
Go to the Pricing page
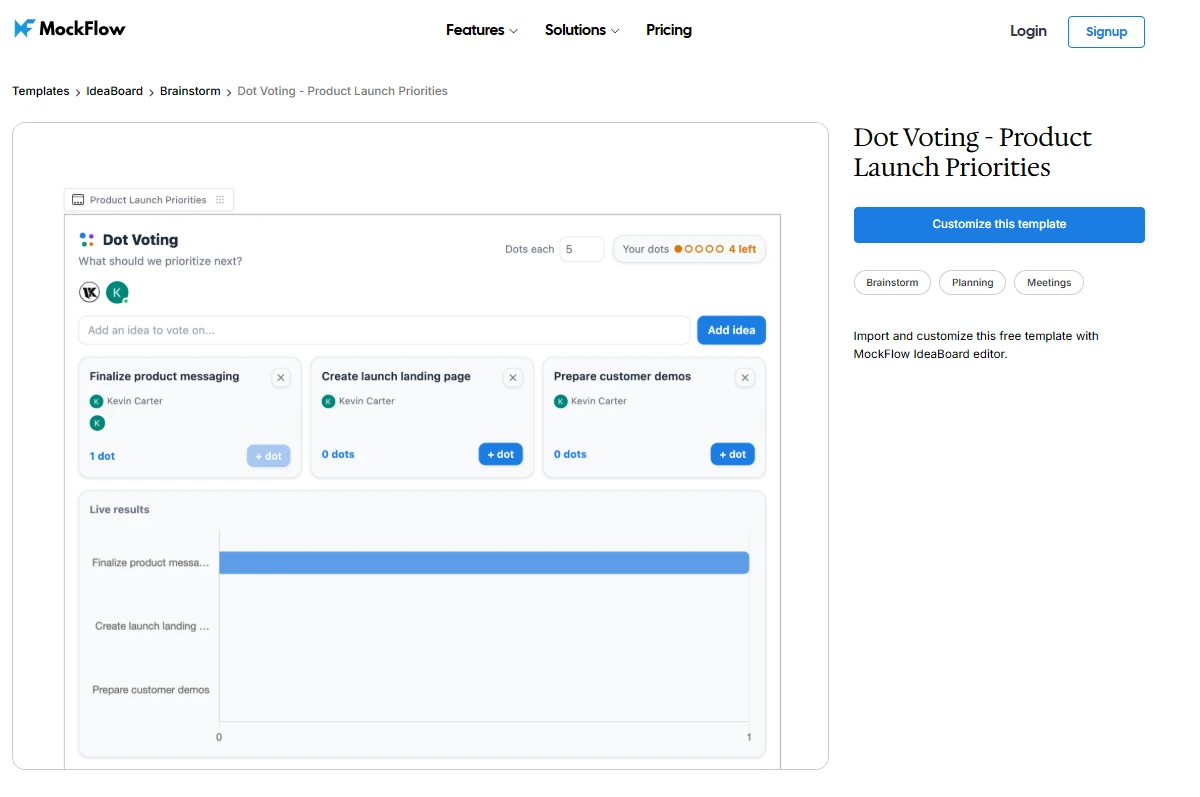(669, 30)
